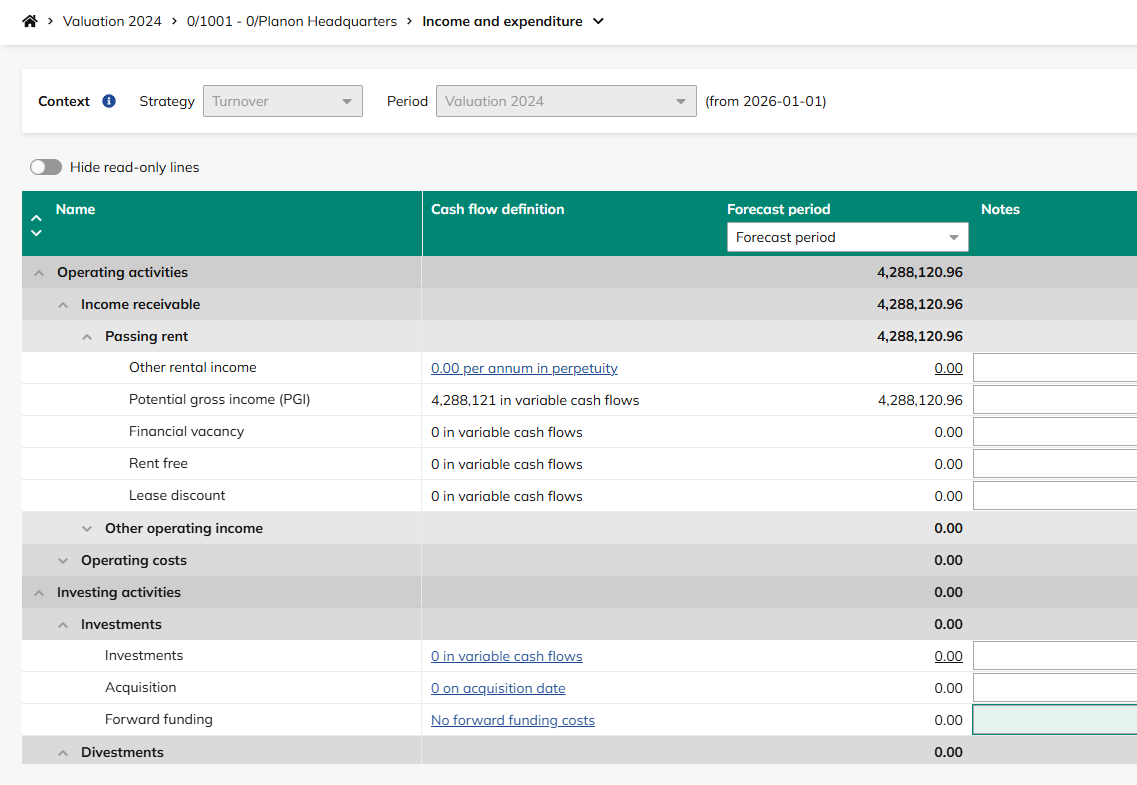The image size is (1137, 785).
Task: Collapse the Passing rent group
Action: (87, 336)
